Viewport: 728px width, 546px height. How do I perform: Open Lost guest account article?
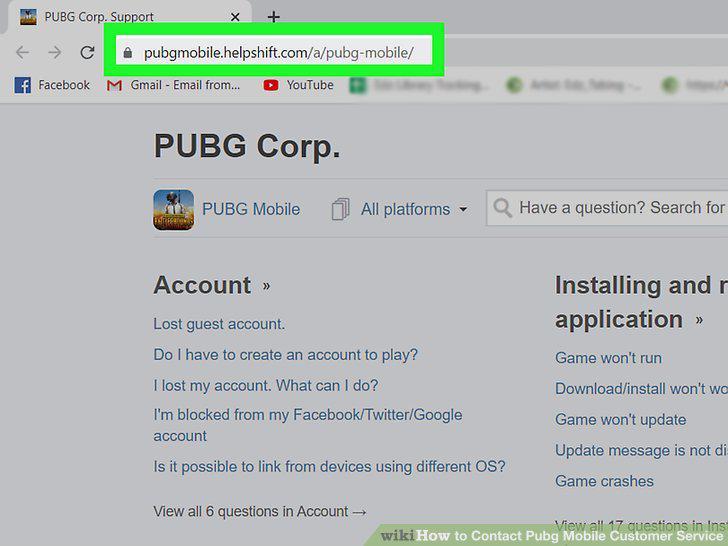pos(219,324)
